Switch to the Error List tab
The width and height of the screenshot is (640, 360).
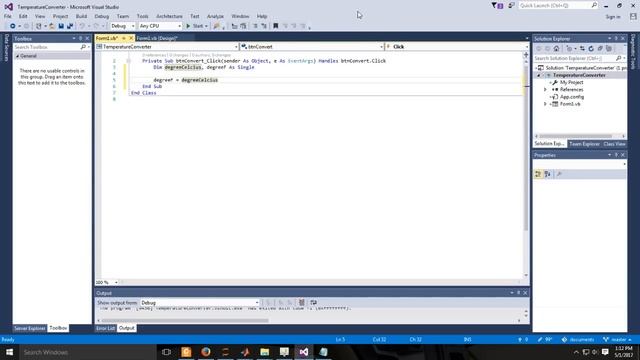[105, 328]
